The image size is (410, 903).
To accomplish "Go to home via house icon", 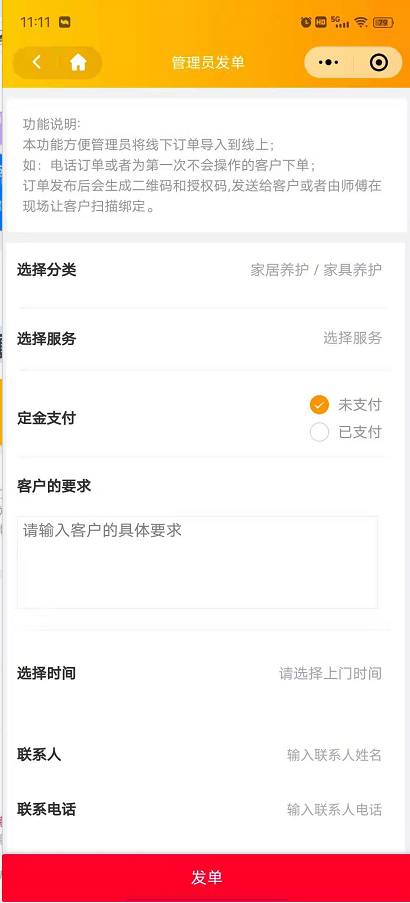I will 78,62.
